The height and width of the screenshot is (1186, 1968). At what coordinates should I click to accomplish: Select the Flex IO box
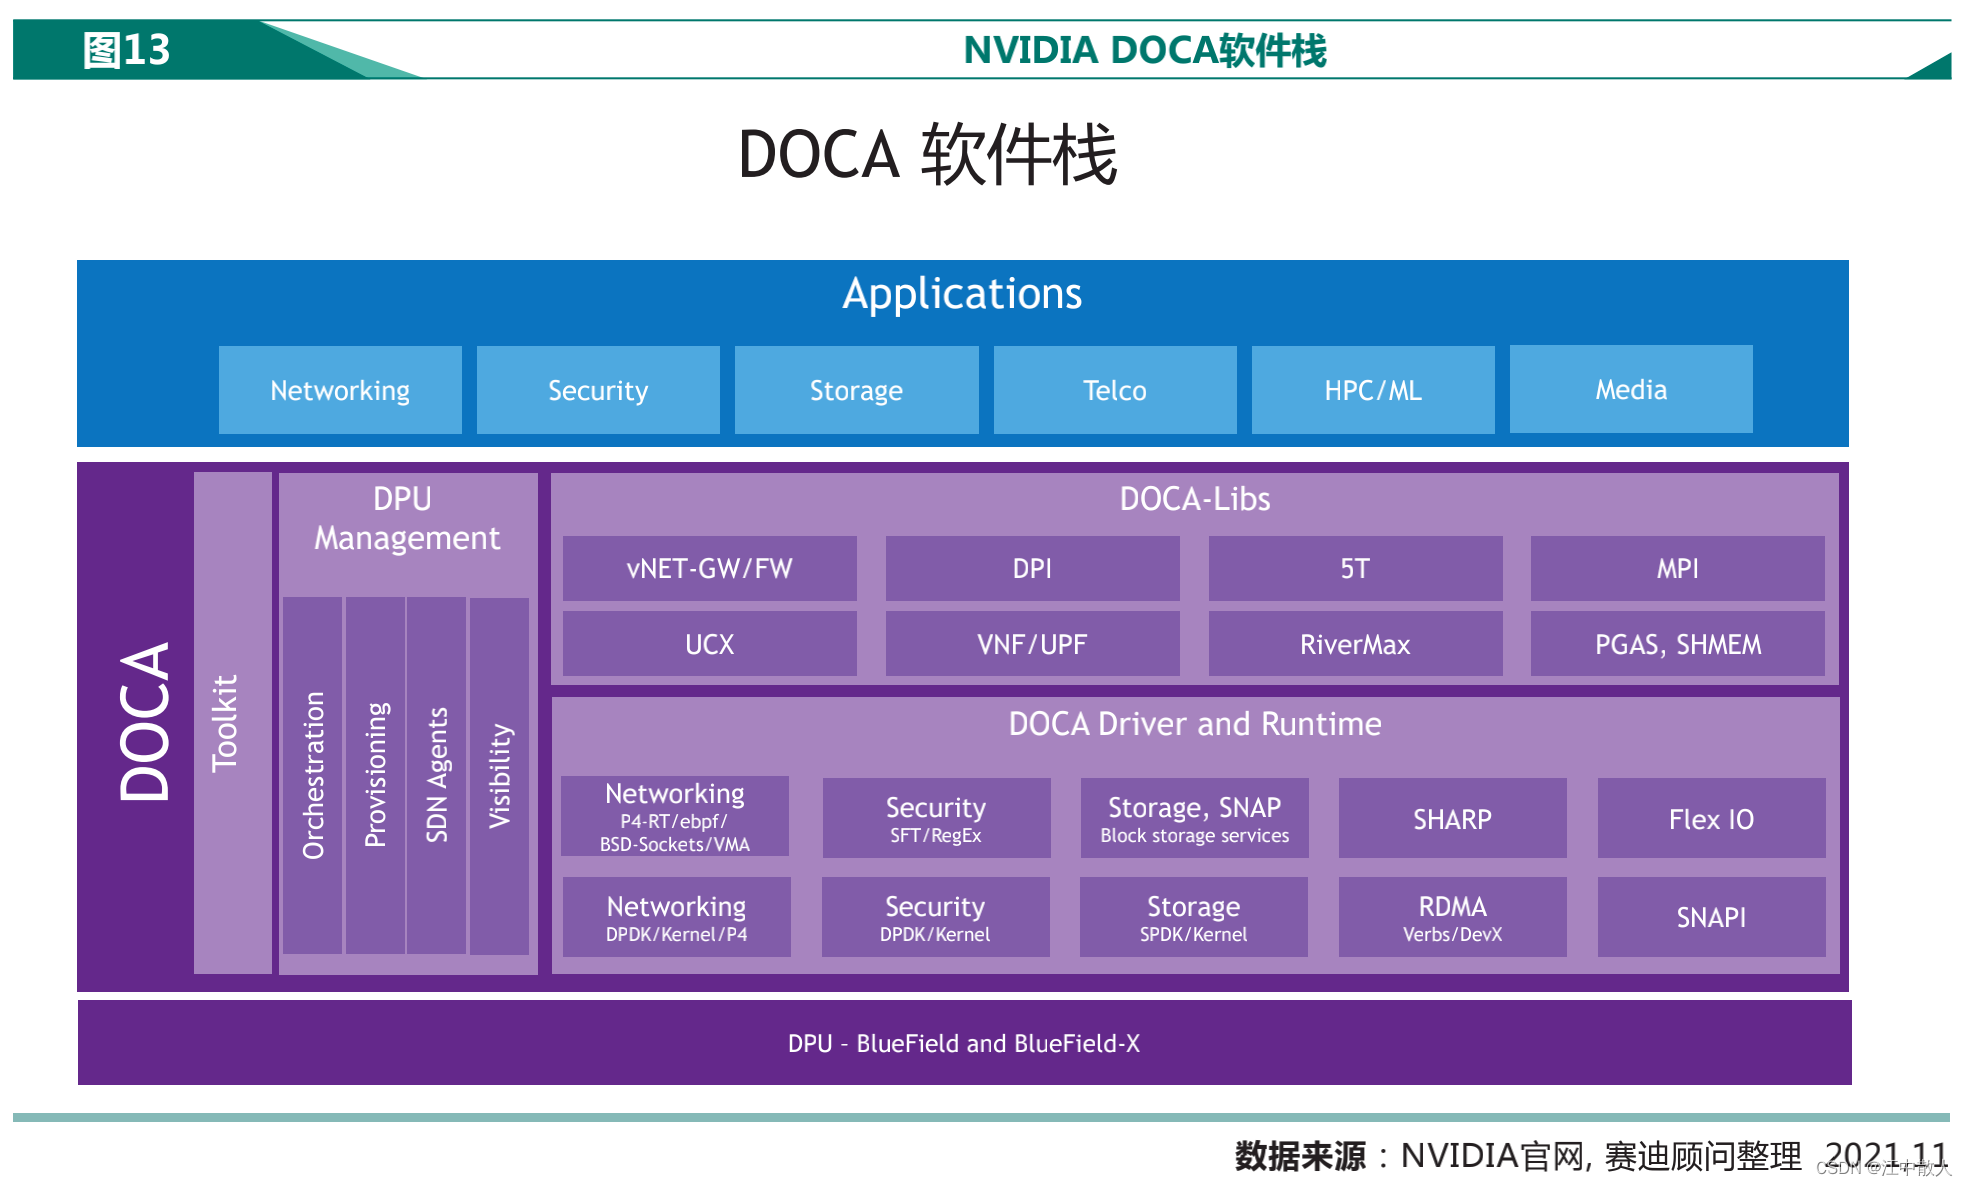coord(1711,818)
